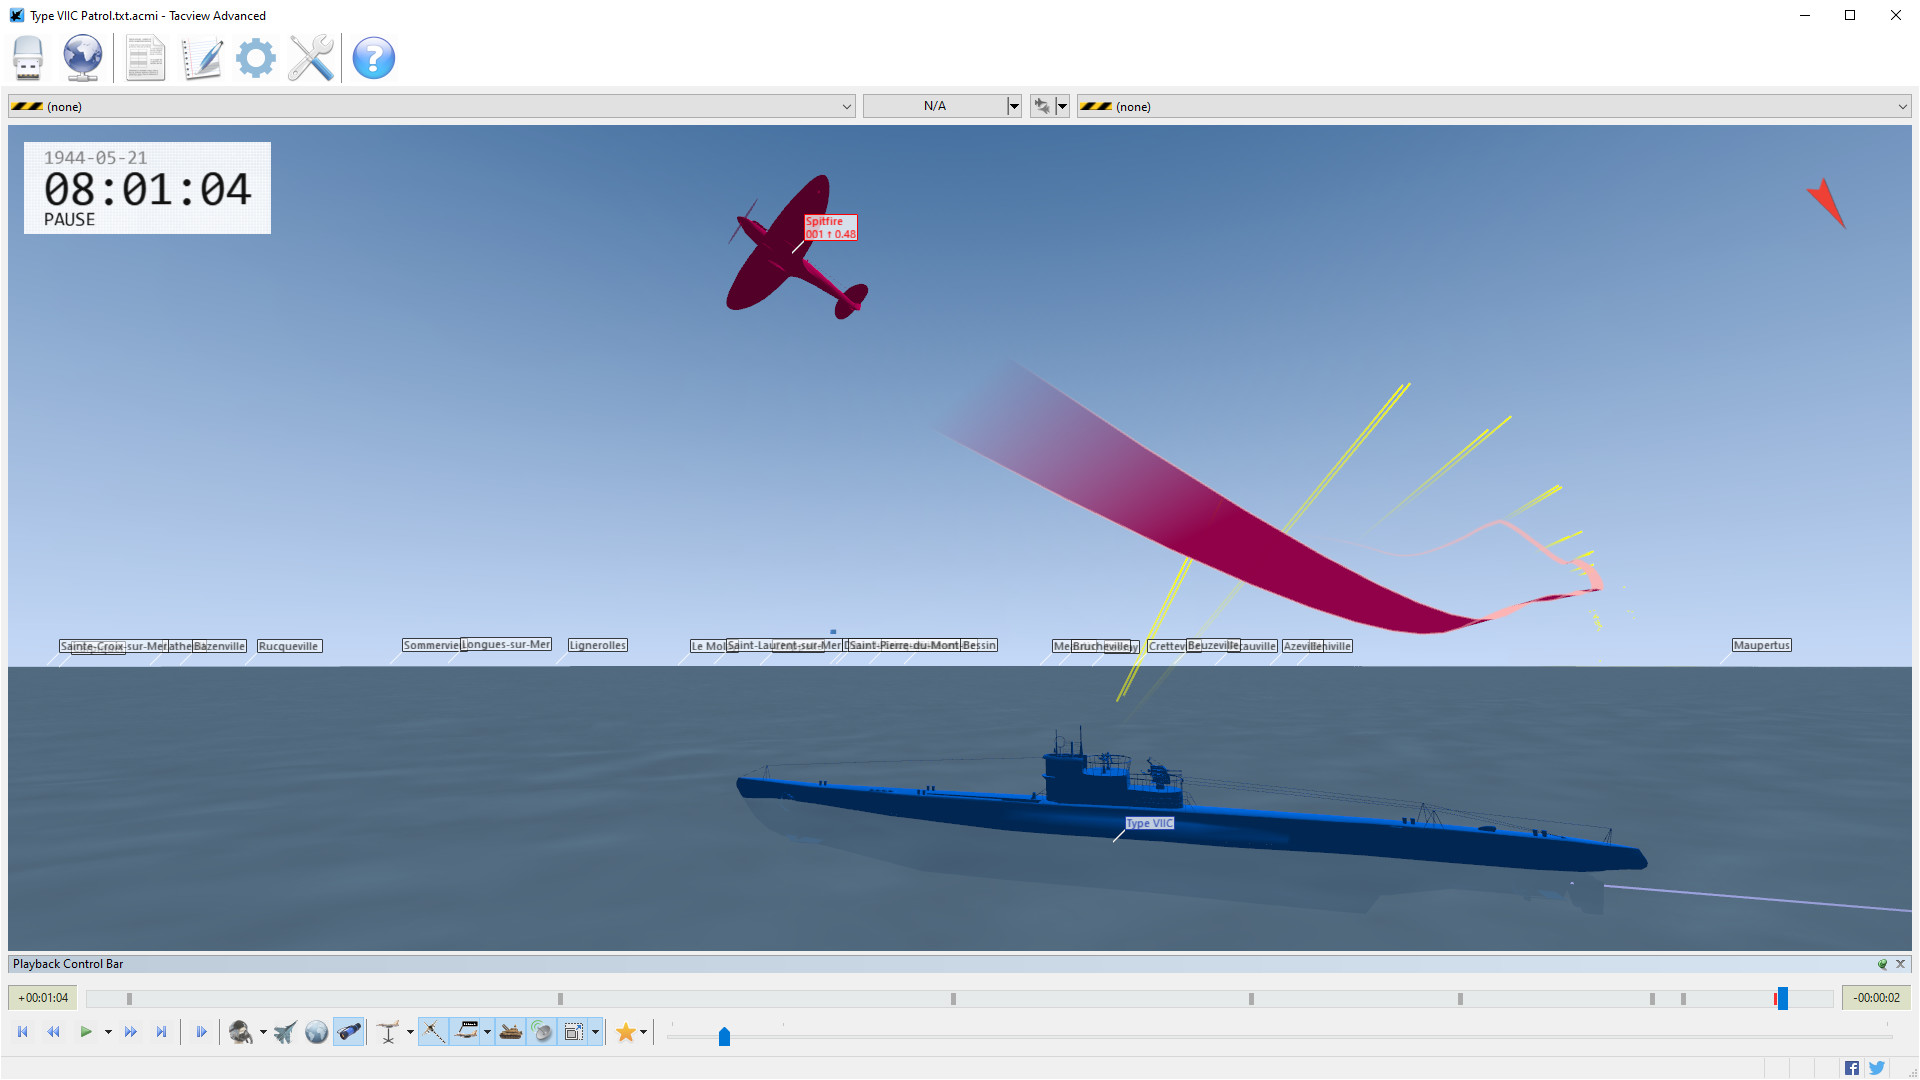
Task: Open the help question mark icon
Action: pyautogui.click(x=373, y=58)
